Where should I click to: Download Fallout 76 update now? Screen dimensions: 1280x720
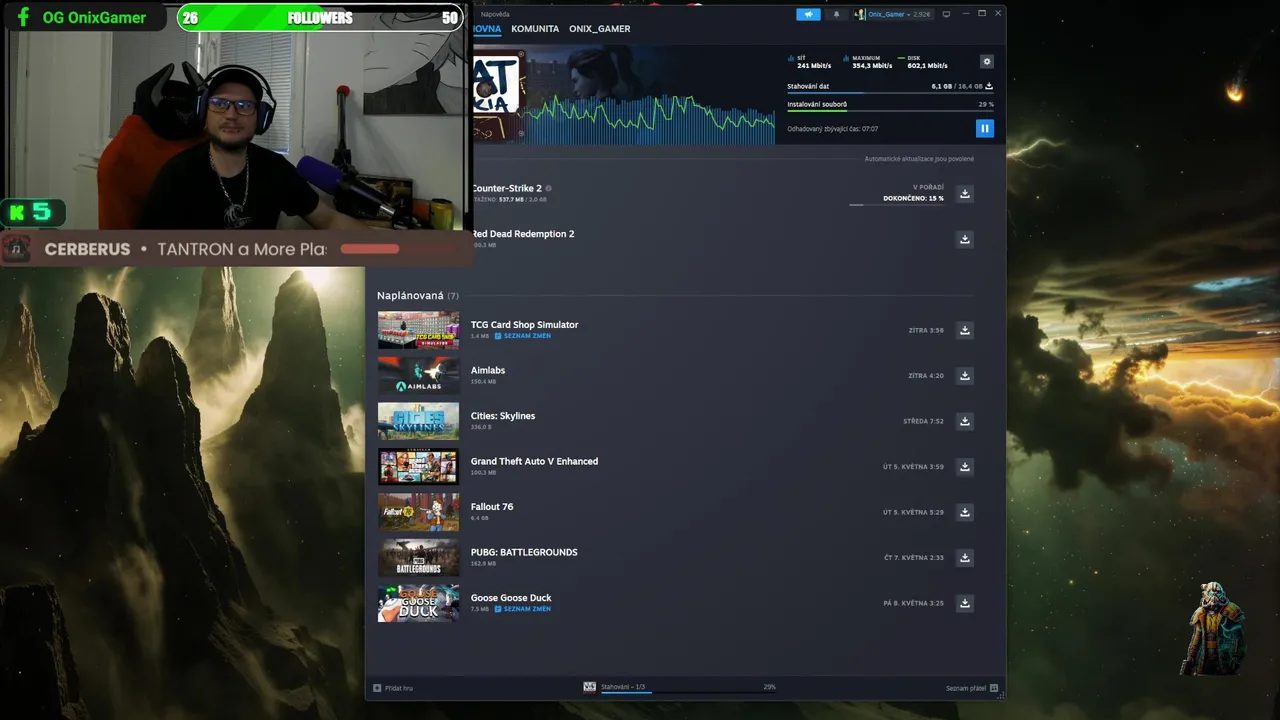[965, 512]
